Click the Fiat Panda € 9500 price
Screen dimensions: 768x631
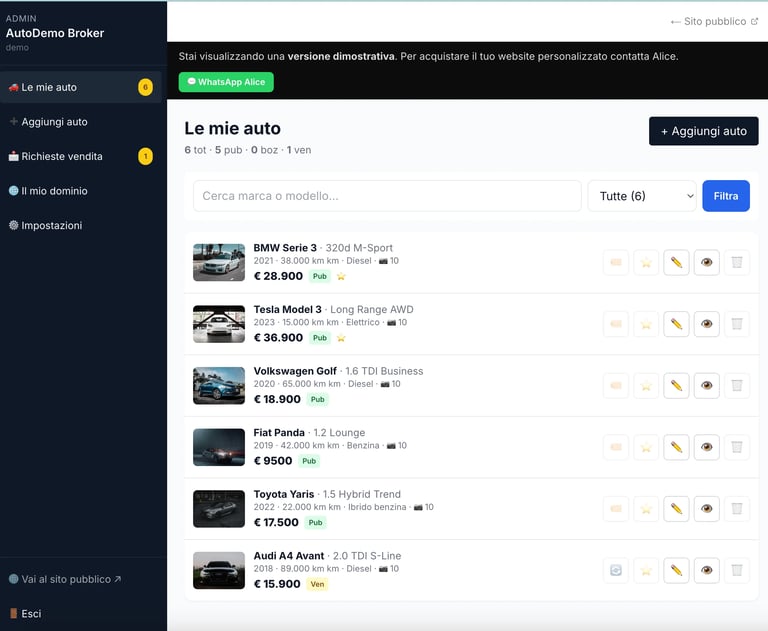point(273,461)
